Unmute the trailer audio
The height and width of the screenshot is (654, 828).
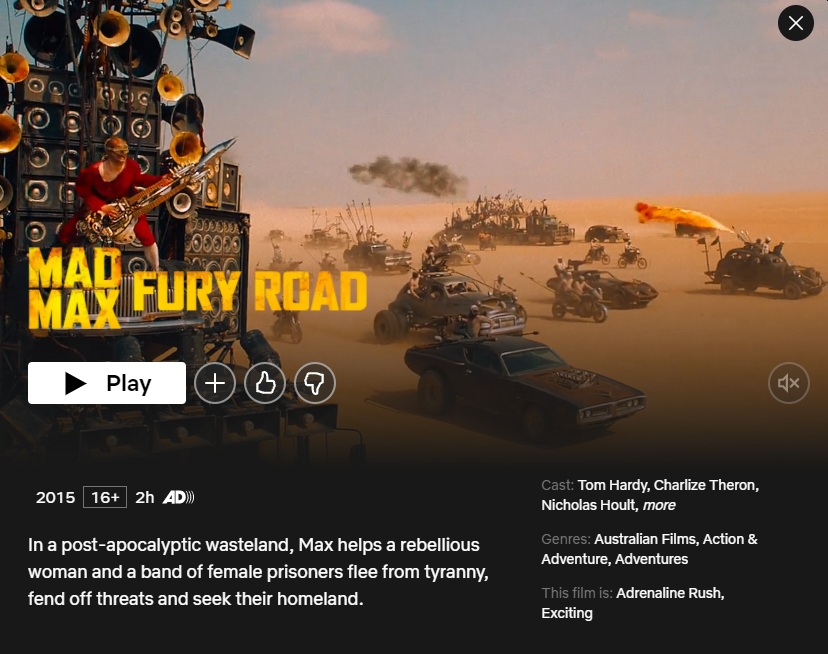pos(788,383)
